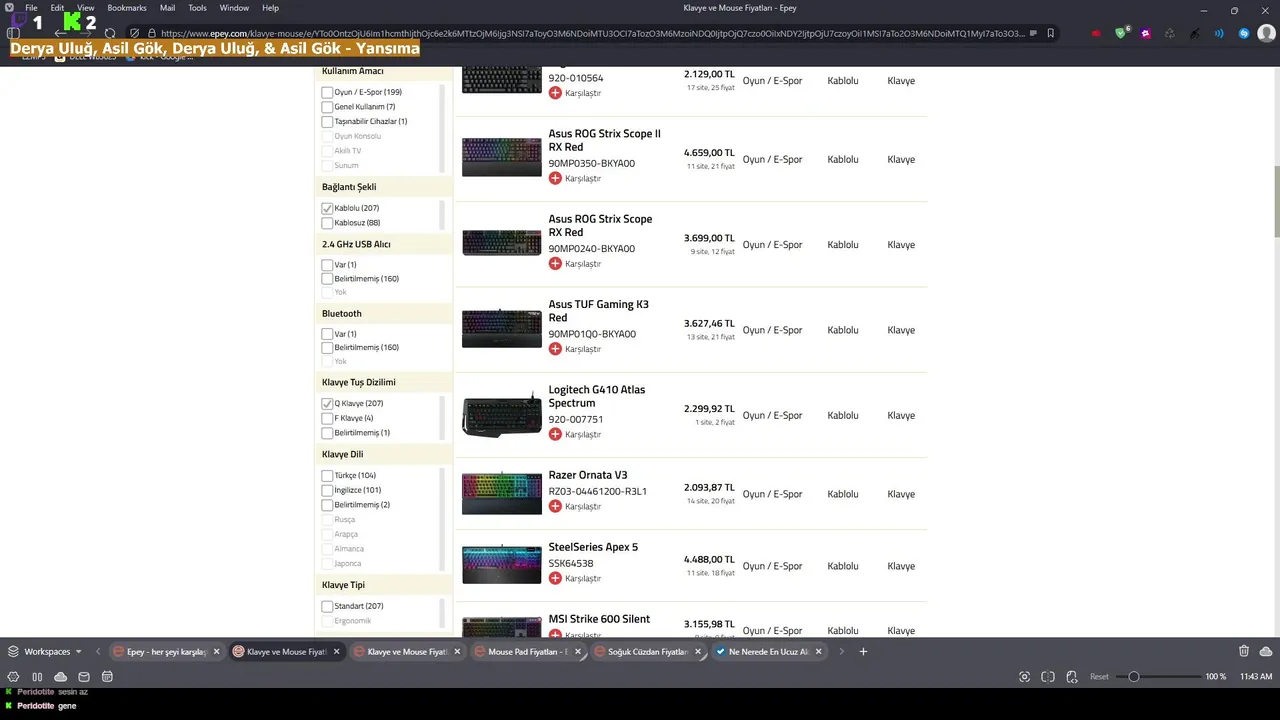Close Ne Nerede En Ucuz tab
This screenshot has width=1280, height=720.
click(x=819, y=652)
